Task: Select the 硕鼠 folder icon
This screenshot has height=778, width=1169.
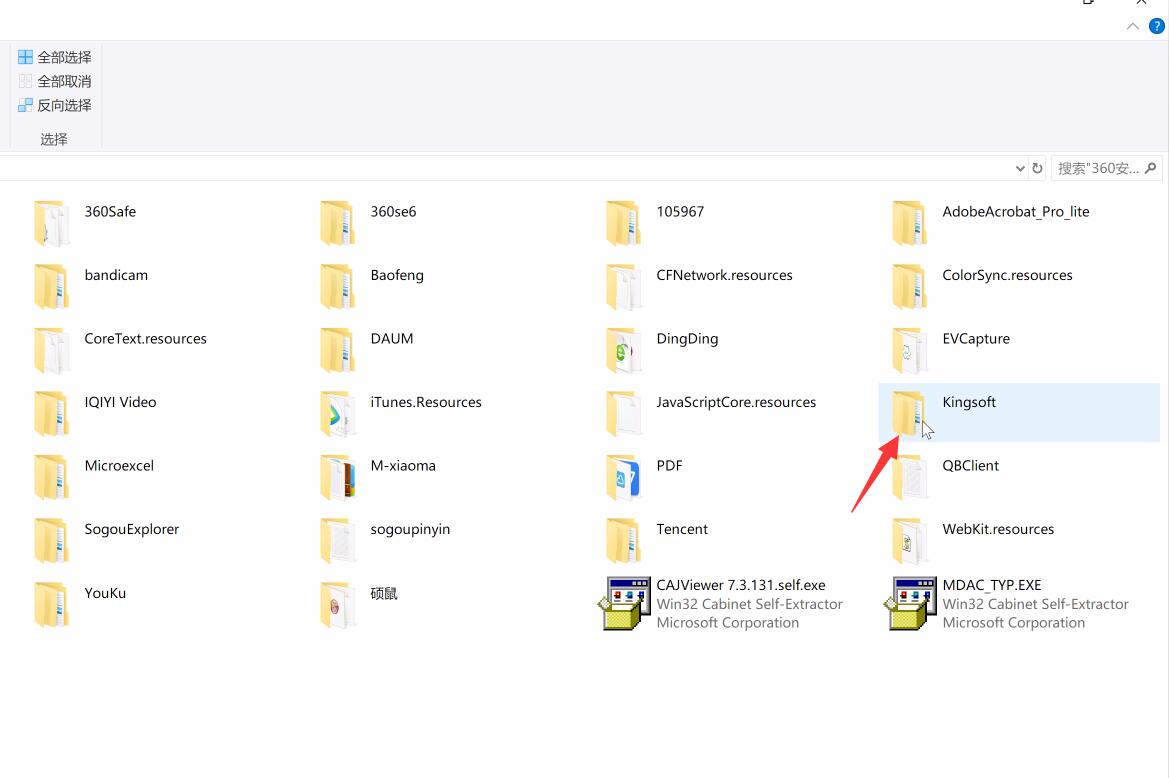Action: (x=338, y=604)
